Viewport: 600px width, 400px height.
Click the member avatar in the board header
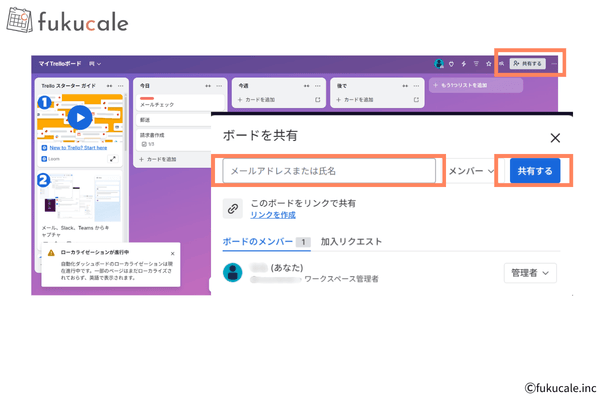coord(439,63)
